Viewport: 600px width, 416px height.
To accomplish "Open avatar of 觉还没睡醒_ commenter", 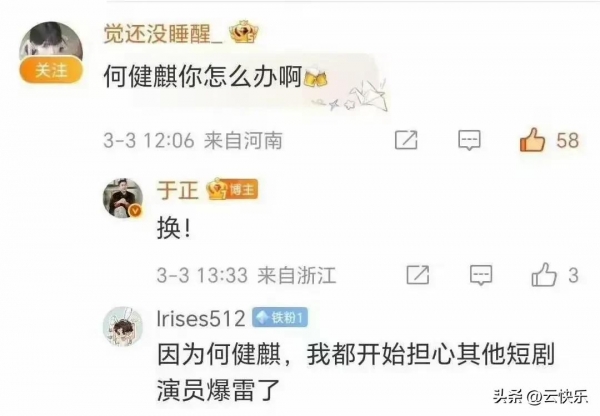I will [51, 44].
